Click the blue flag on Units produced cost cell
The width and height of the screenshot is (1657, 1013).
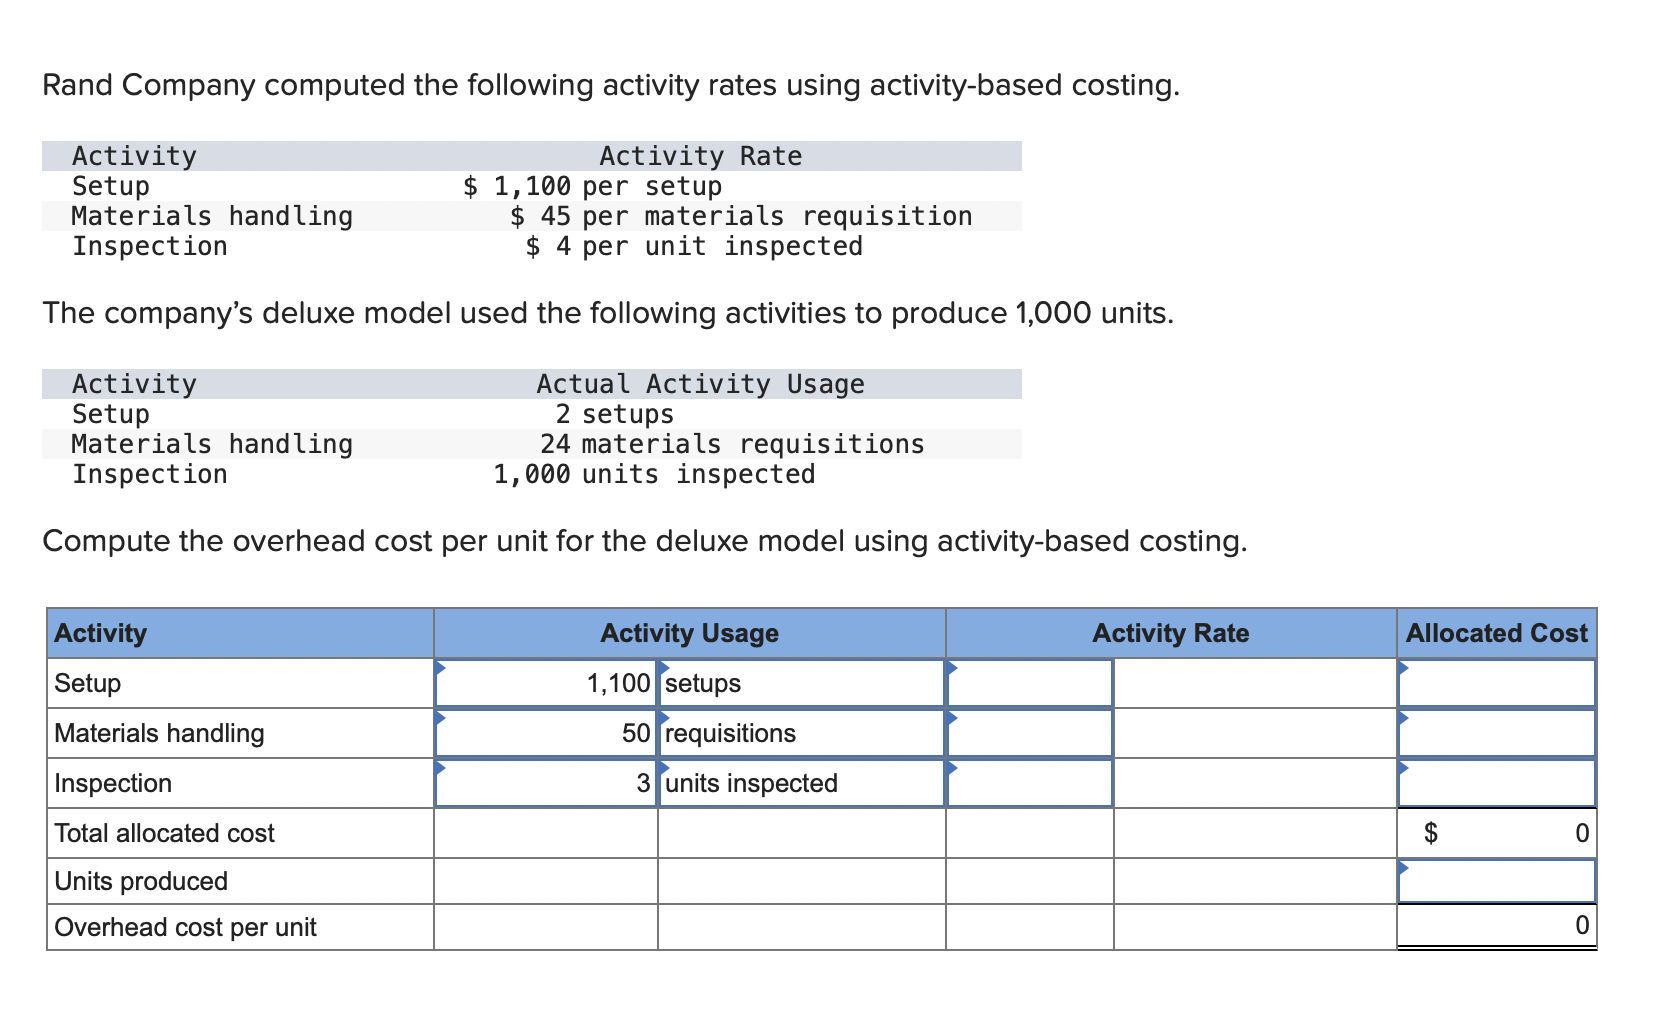(1406, 867)
